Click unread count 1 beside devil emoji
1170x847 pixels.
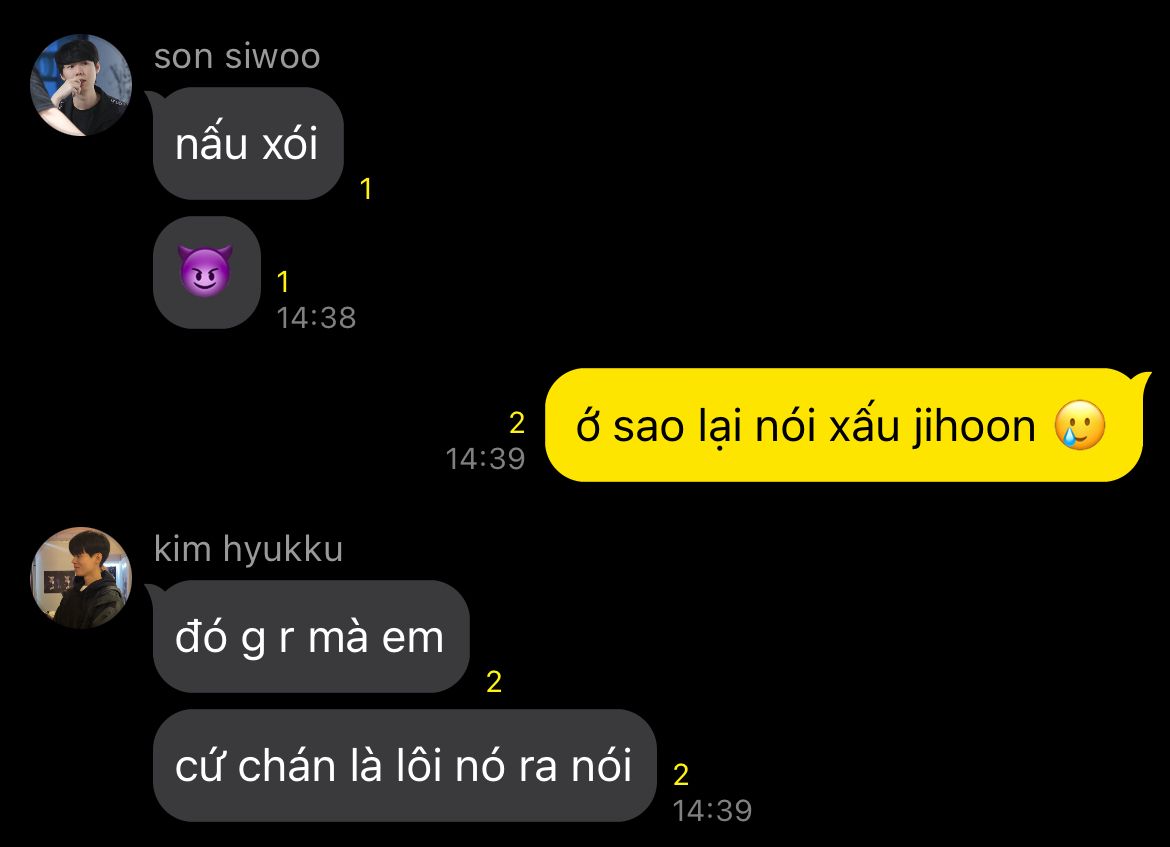[x=283, y=282]
